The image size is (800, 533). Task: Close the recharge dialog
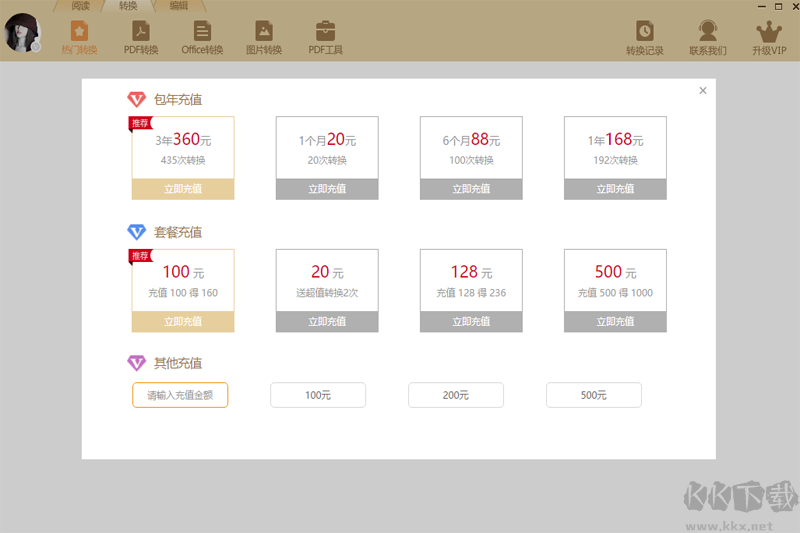click(x=703, y=91)
